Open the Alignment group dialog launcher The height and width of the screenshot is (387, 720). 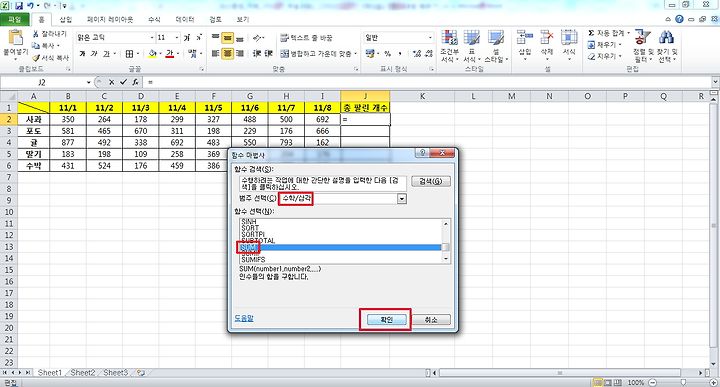point(356,69)
